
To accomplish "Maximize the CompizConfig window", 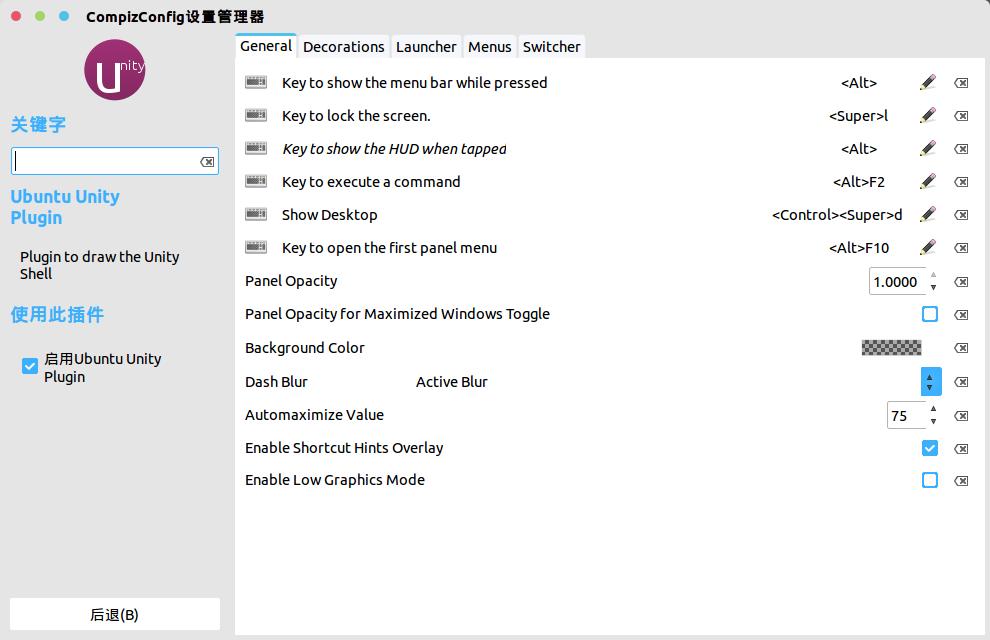I will [64, 16].
